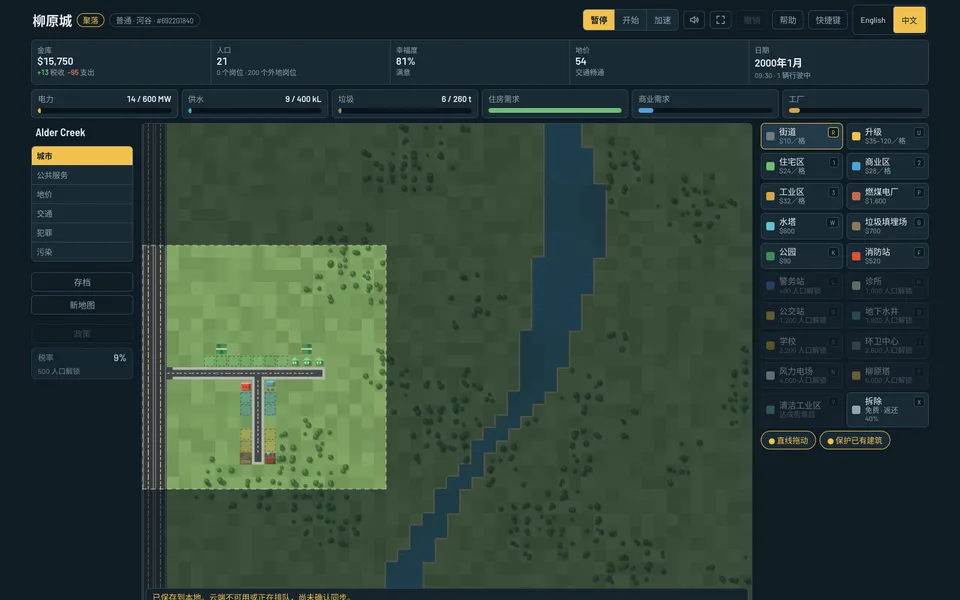This screenshot has height=600, width=960.
Task: Pick the 垃圾填埋场 landfill tool
Action: (887, 226)
